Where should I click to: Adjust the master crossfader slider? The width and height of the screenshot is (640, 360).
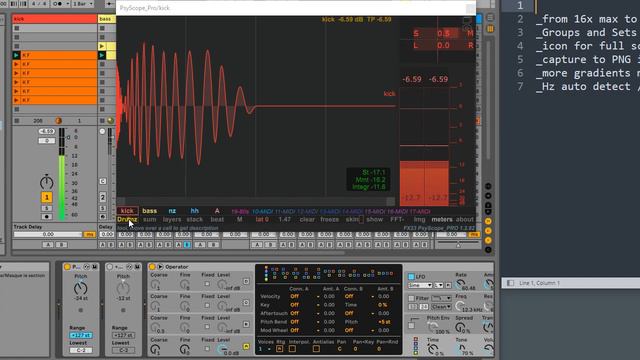click(x=458, y=244)
